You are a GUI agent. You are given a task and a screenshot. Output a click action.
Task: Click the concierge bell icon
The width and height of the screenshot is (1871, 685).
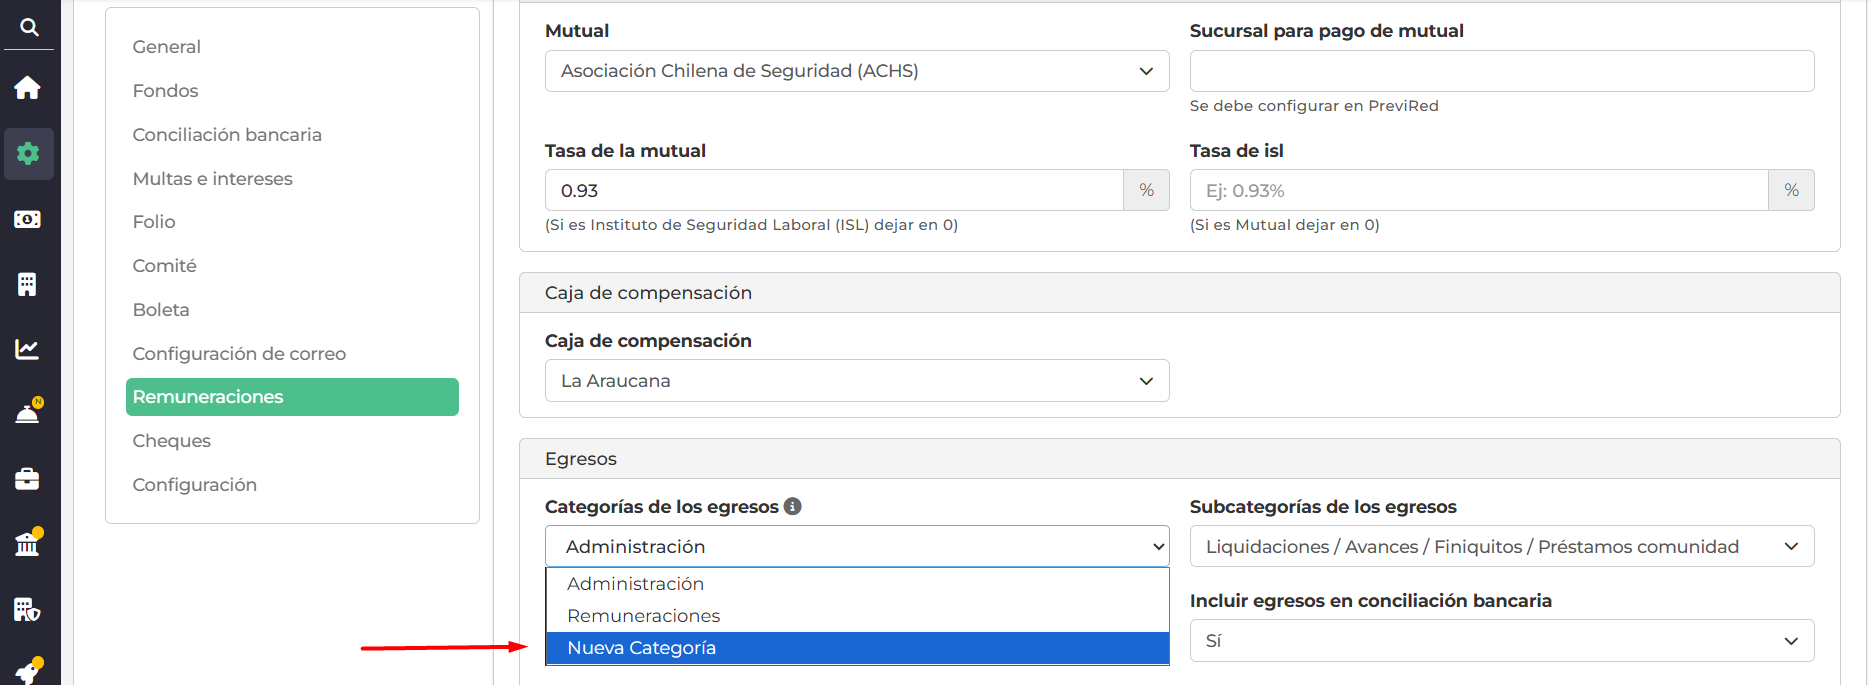(x=28, y=413)
